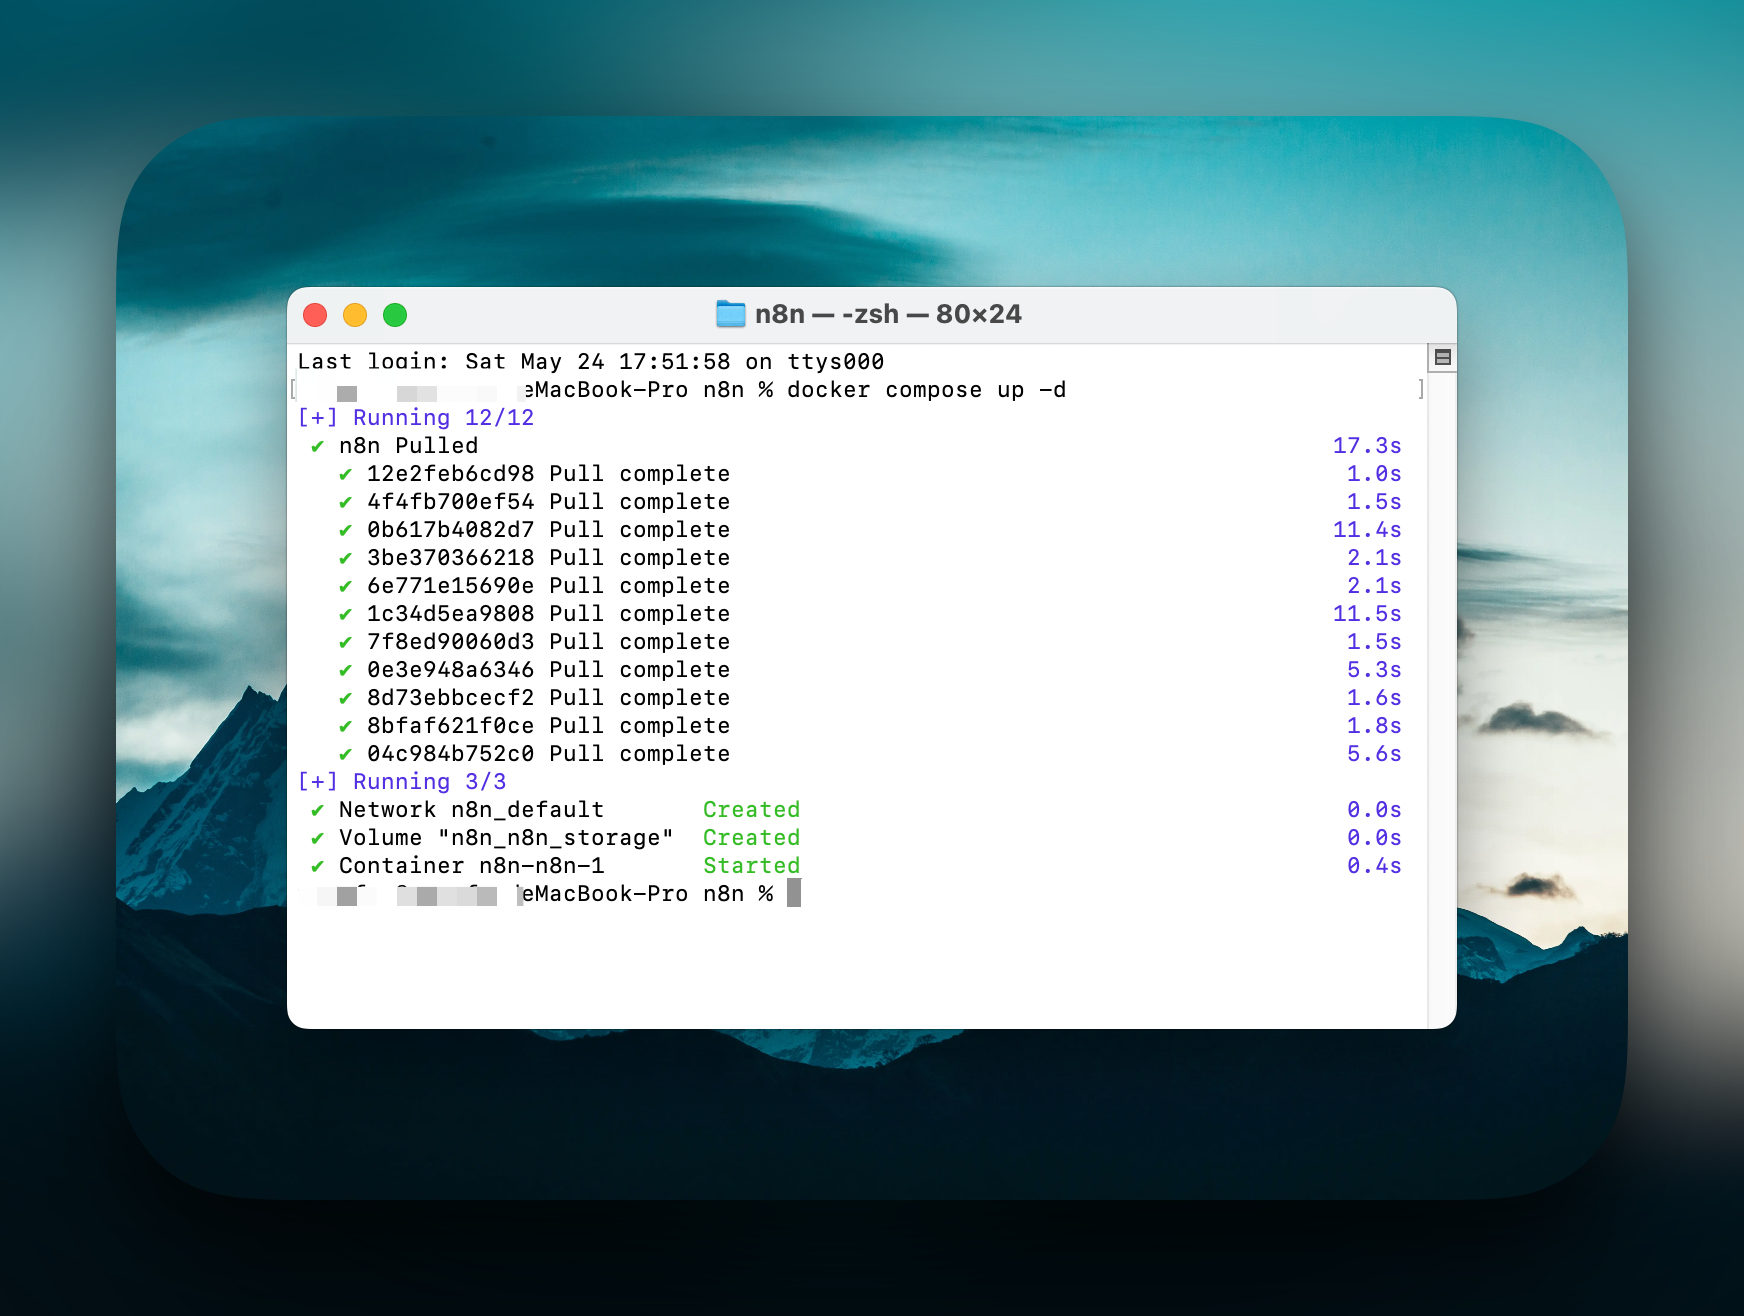Click the Running 12/12 status line
The width and height of the screenshot is (1744, 1316).
pos(416,418)
